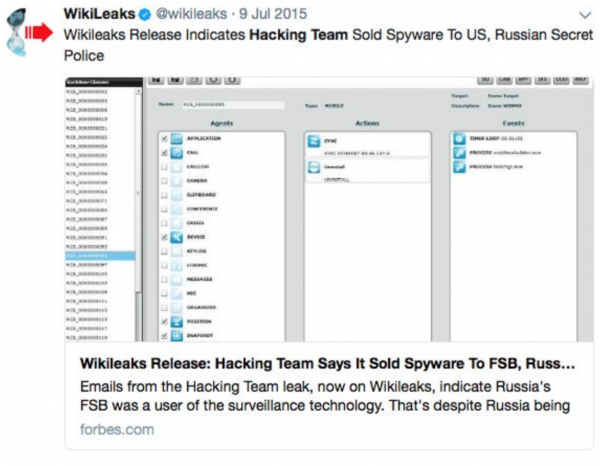
Task: Select the SYNC action icon
Action: (x=310, y=144)
